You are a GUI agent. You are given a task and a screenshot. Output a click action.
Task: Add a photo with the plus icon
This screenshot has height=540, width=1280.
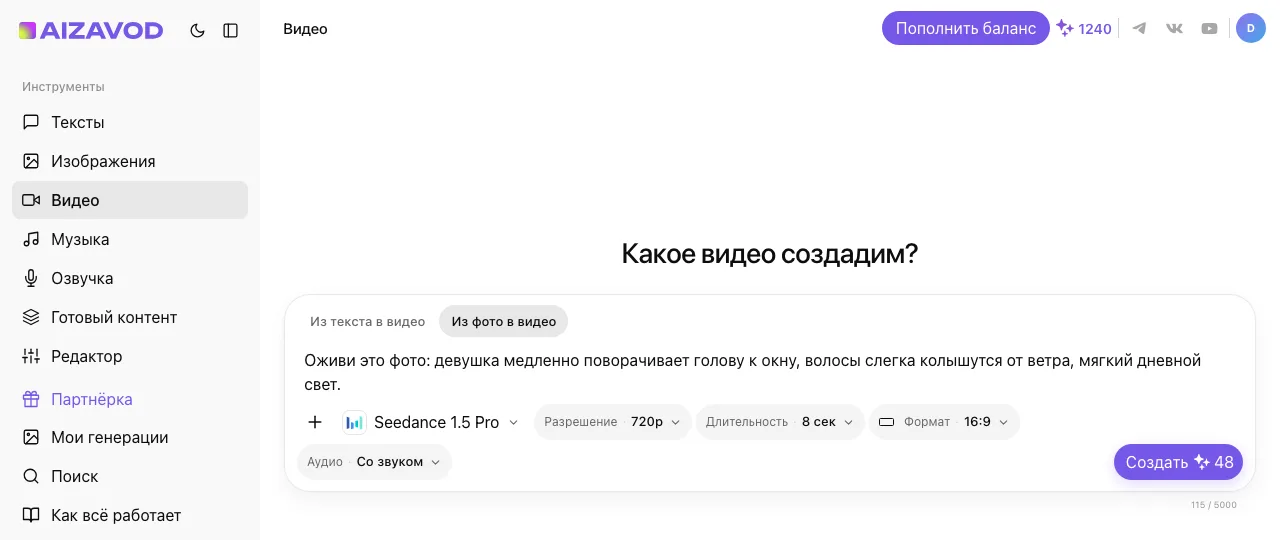tap(315, 422)
